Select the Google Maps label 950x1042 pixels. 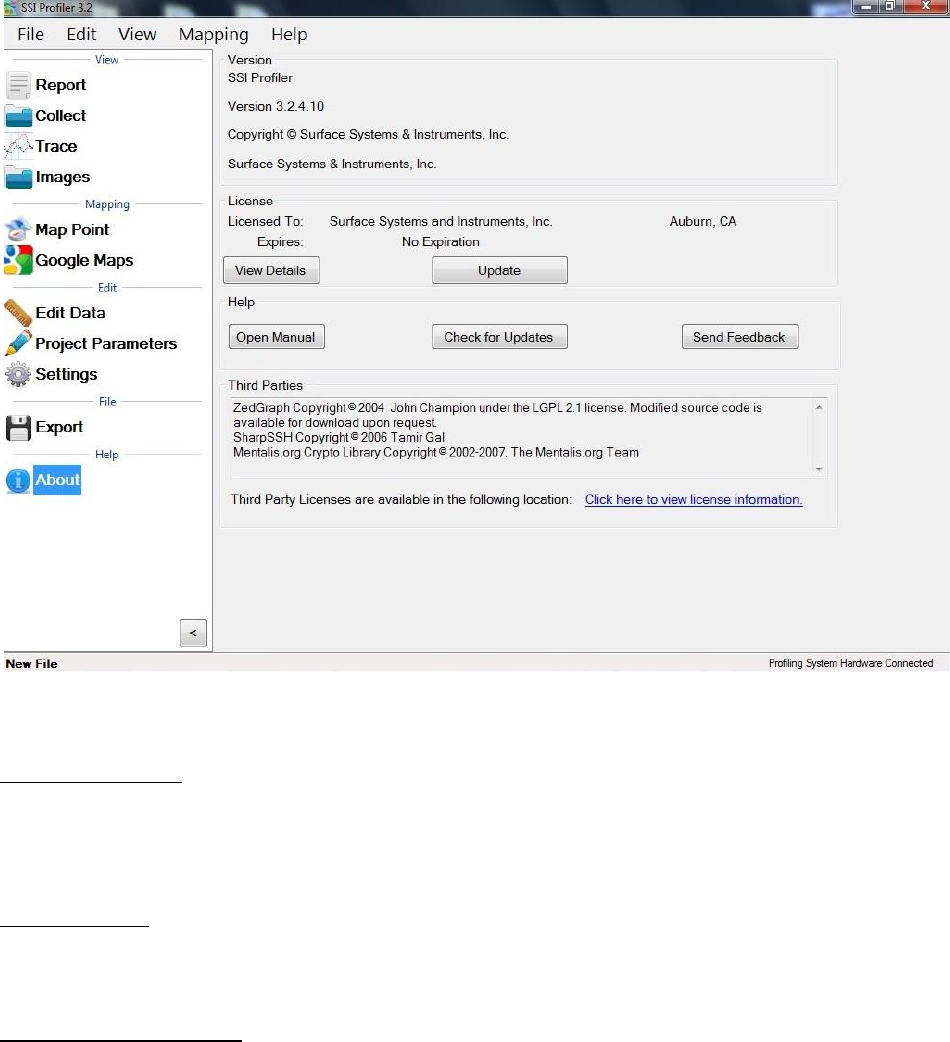pos(84,260)
